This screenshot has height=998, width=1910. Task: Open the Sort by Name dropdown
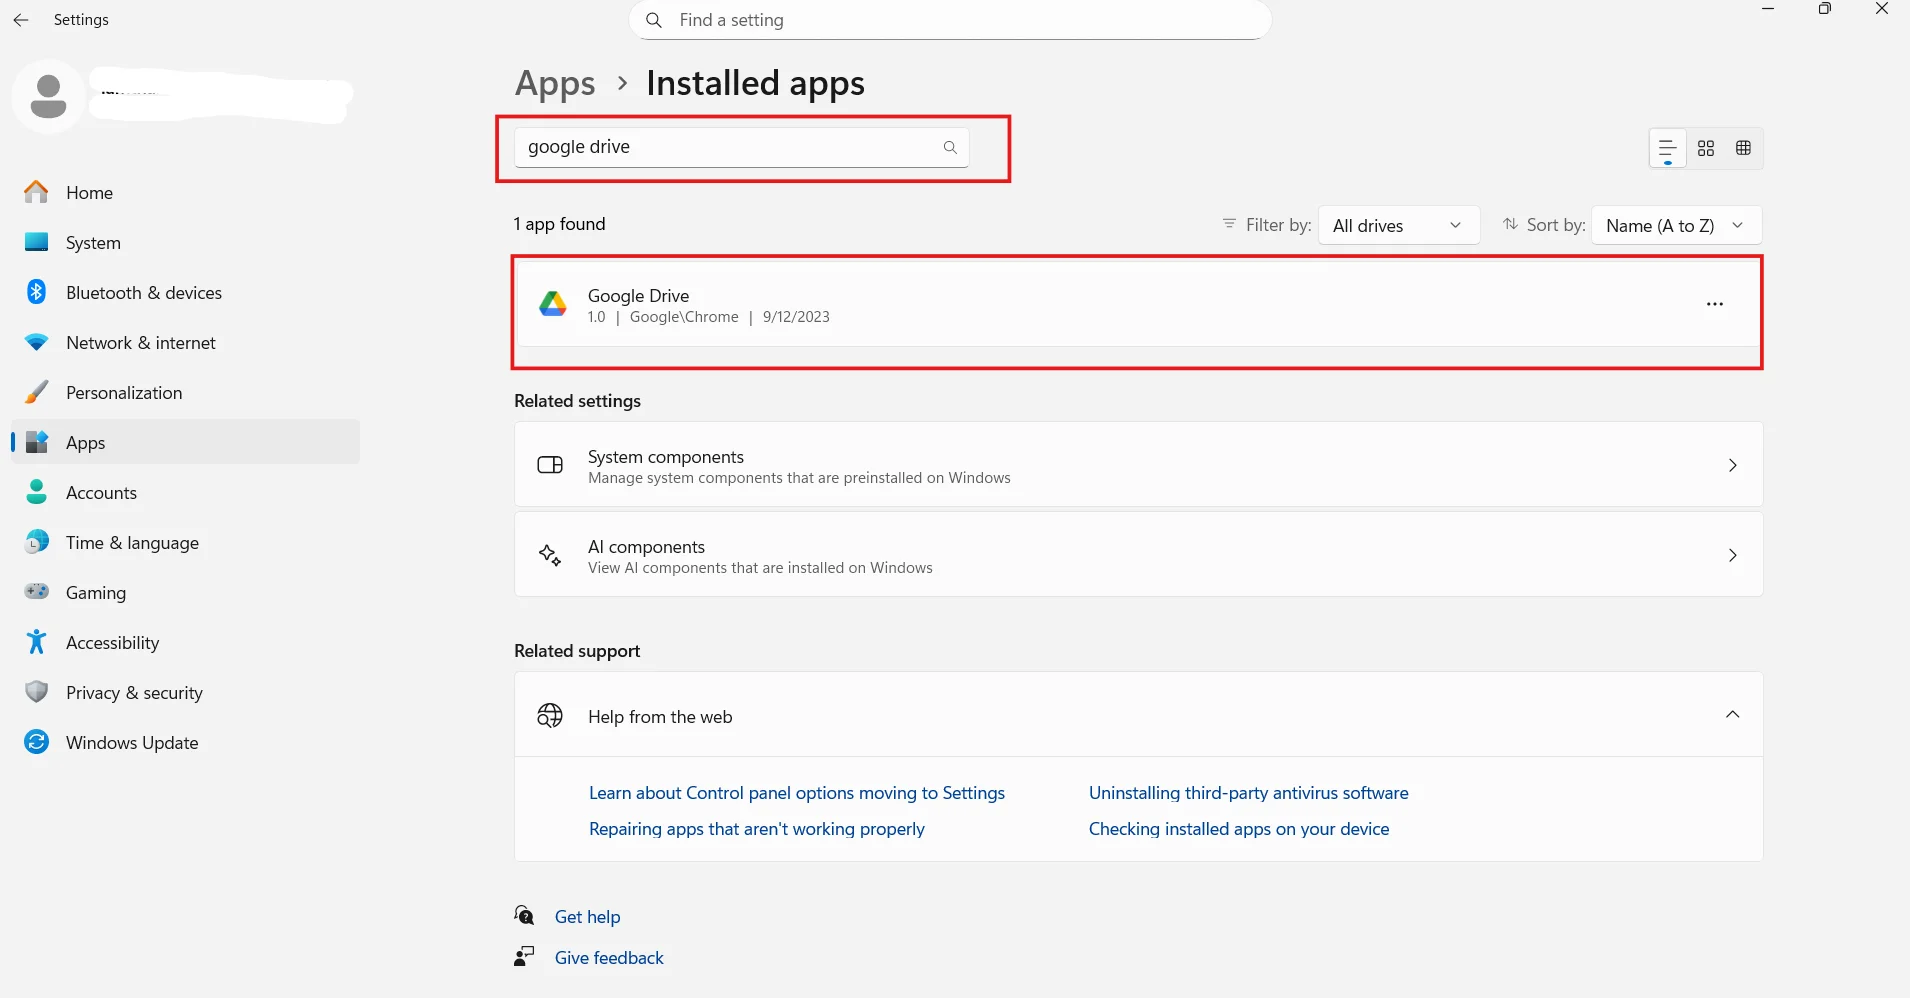[x=1675, y=225]
